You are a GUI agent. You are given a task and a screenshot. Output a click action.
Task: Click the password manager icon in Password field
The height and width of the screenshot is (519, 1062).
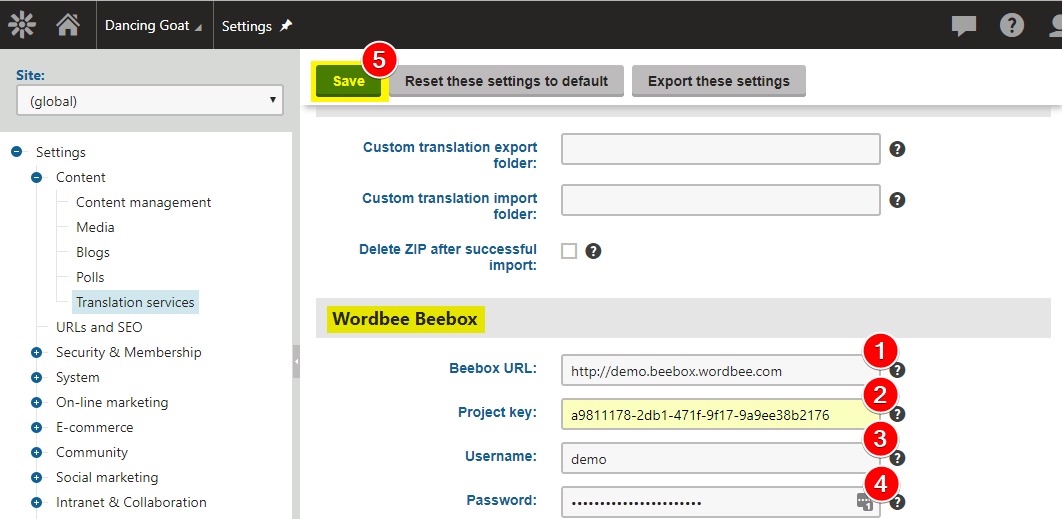coord(864,502)
